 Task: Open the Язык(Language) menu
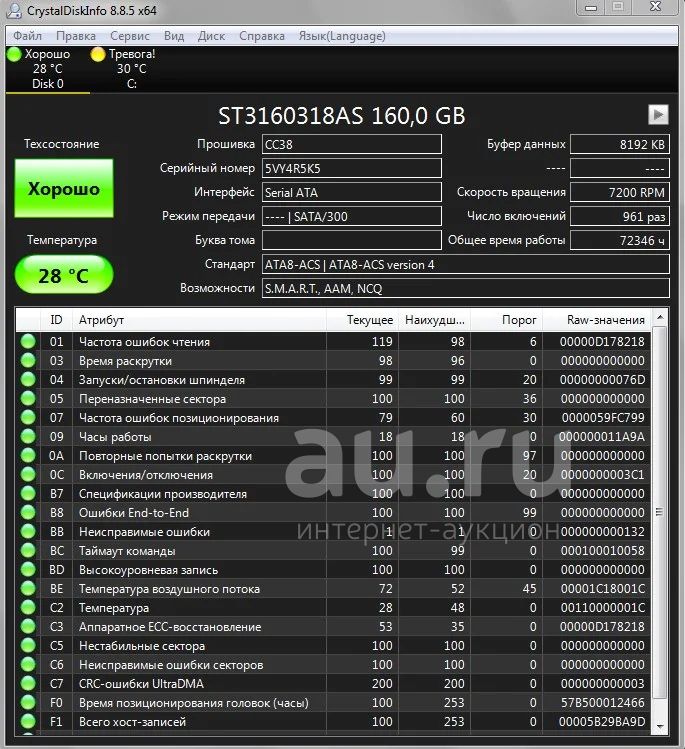tap(342, 36)
